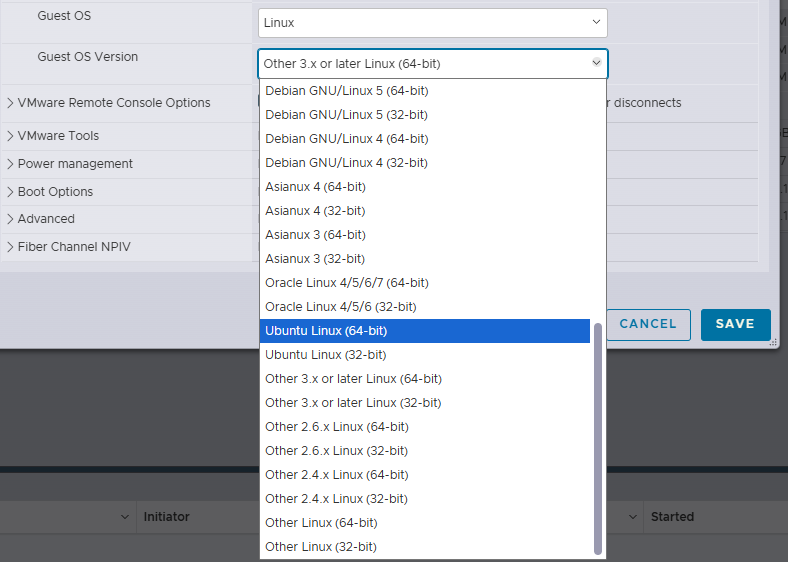The image size is (788, 562).
Task: Expand the Boot Options section
Action: click(x=10, y=192)
